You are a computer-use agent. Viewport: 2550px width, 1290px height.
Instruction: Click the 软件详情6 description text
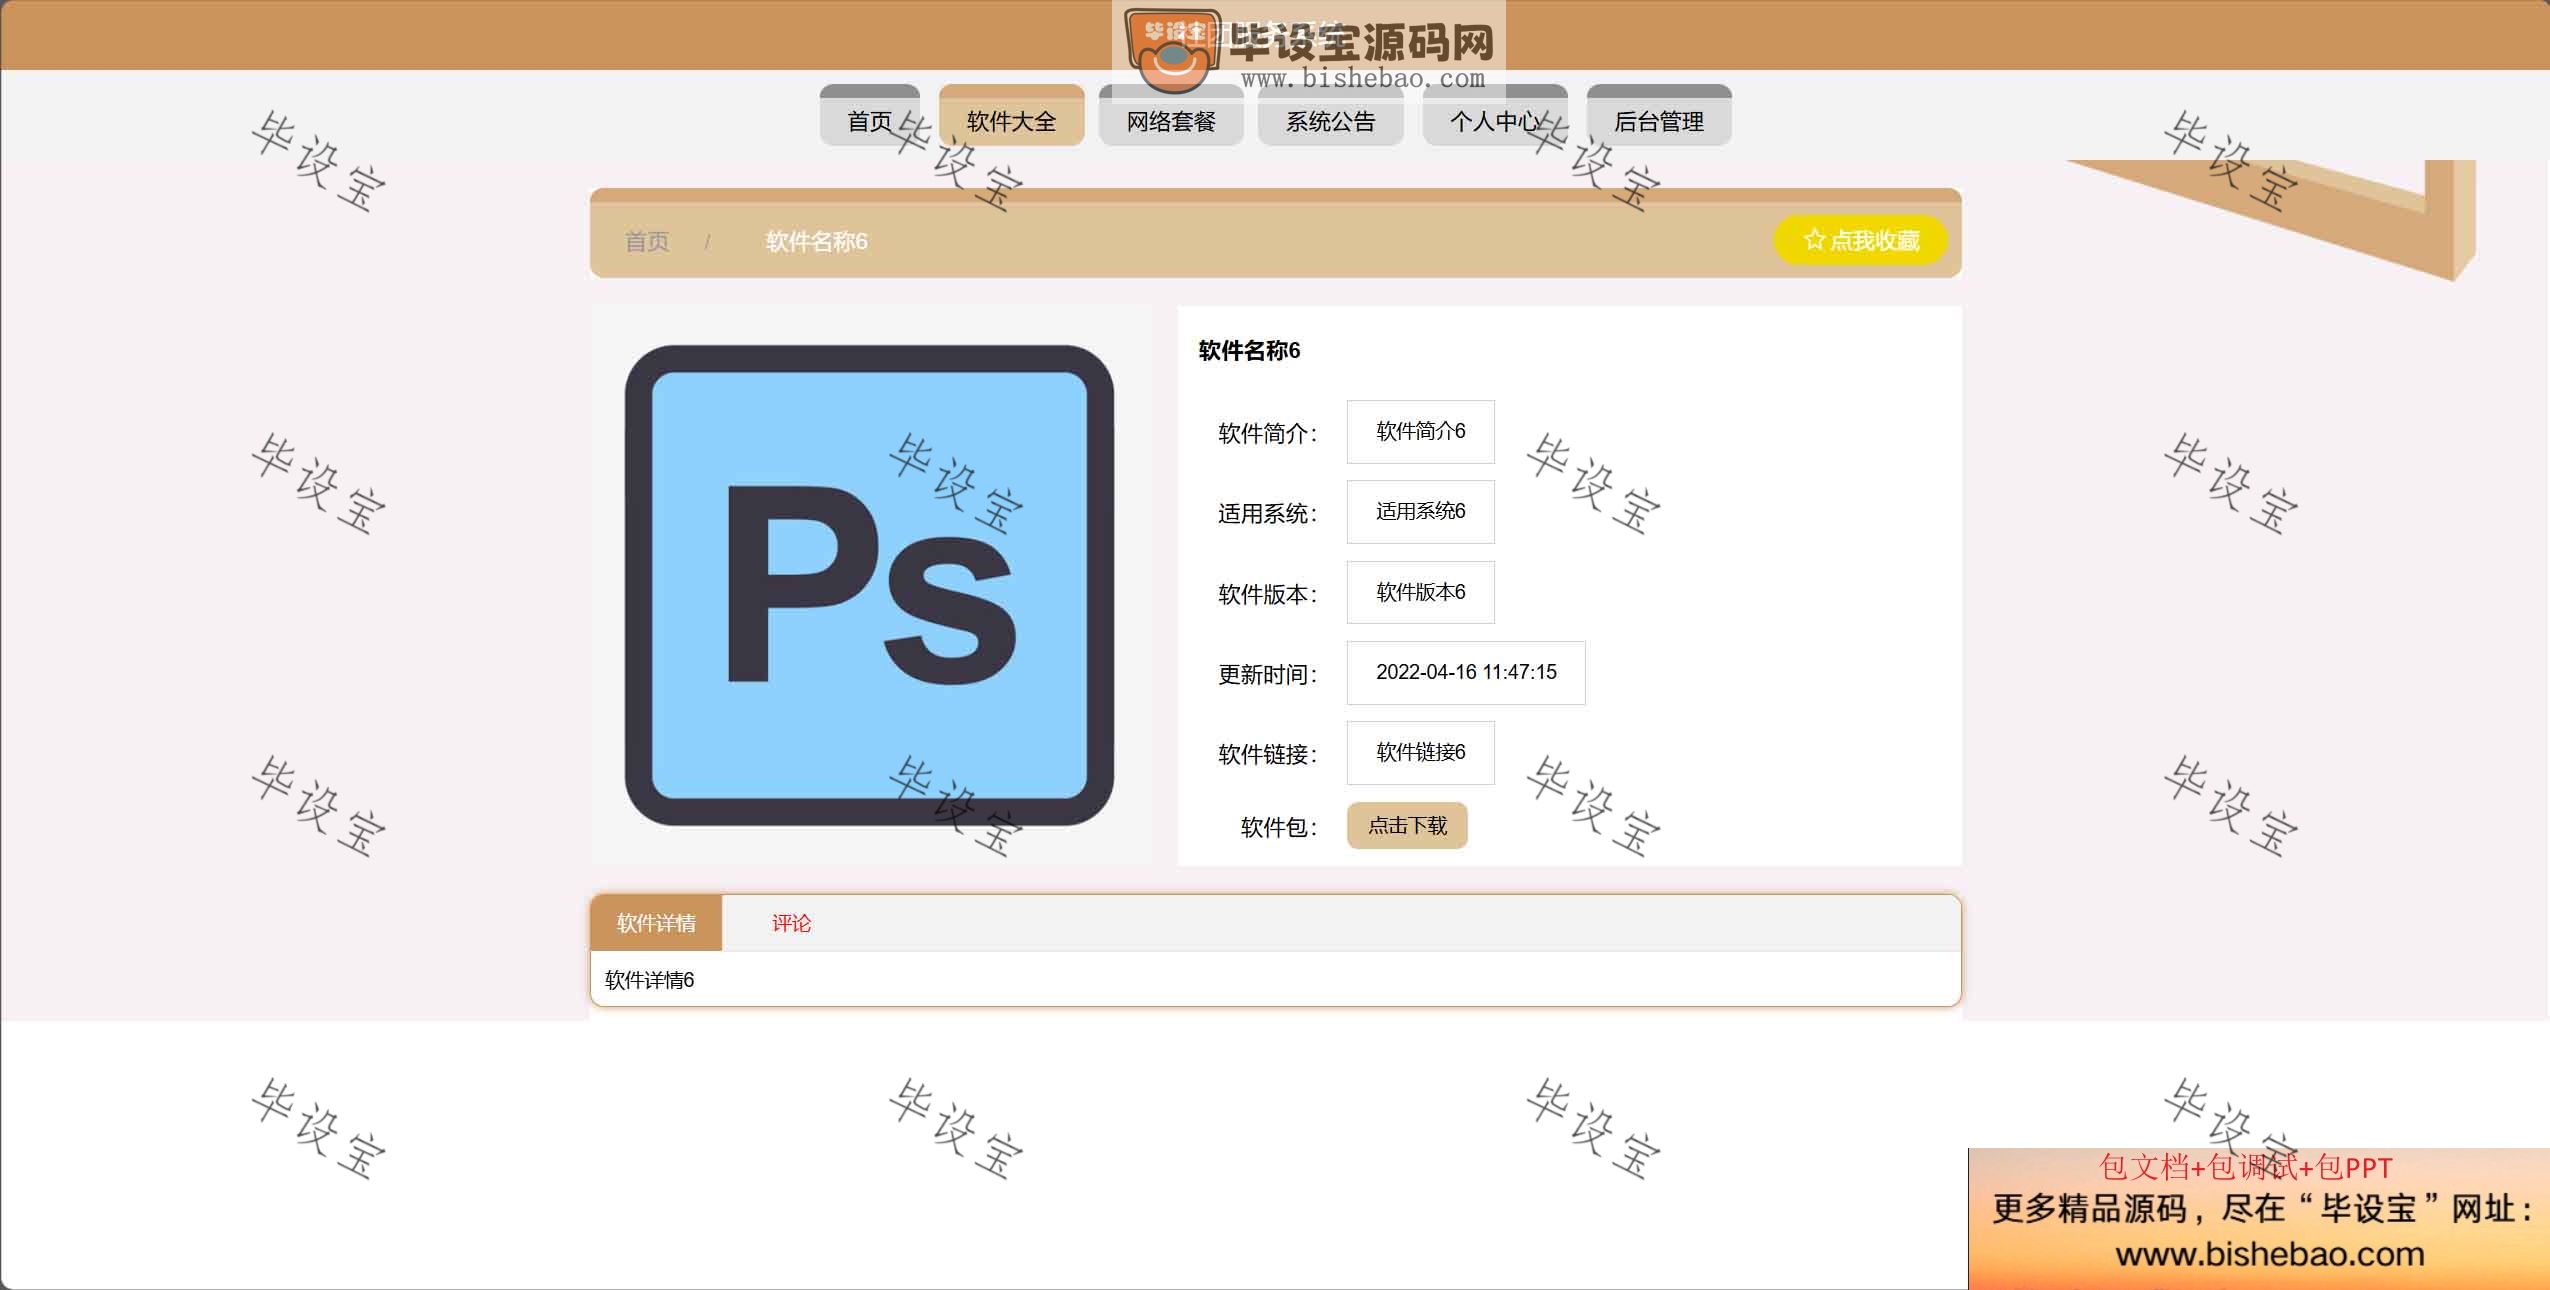coord(649,980)
